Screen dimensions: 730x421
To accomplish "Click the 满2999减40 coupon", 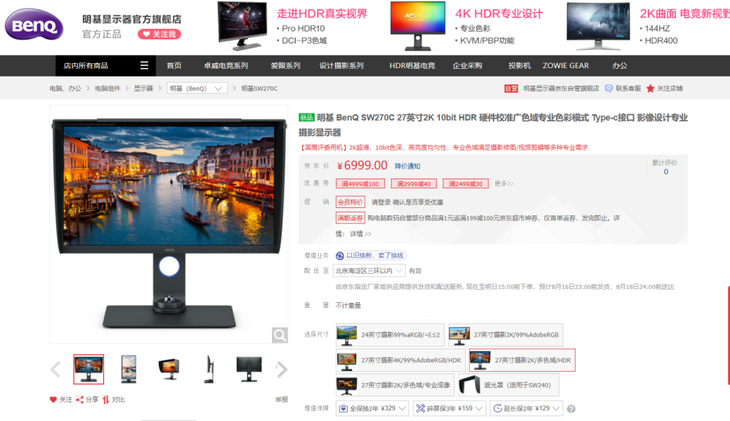I will click(x=414, y=184).
